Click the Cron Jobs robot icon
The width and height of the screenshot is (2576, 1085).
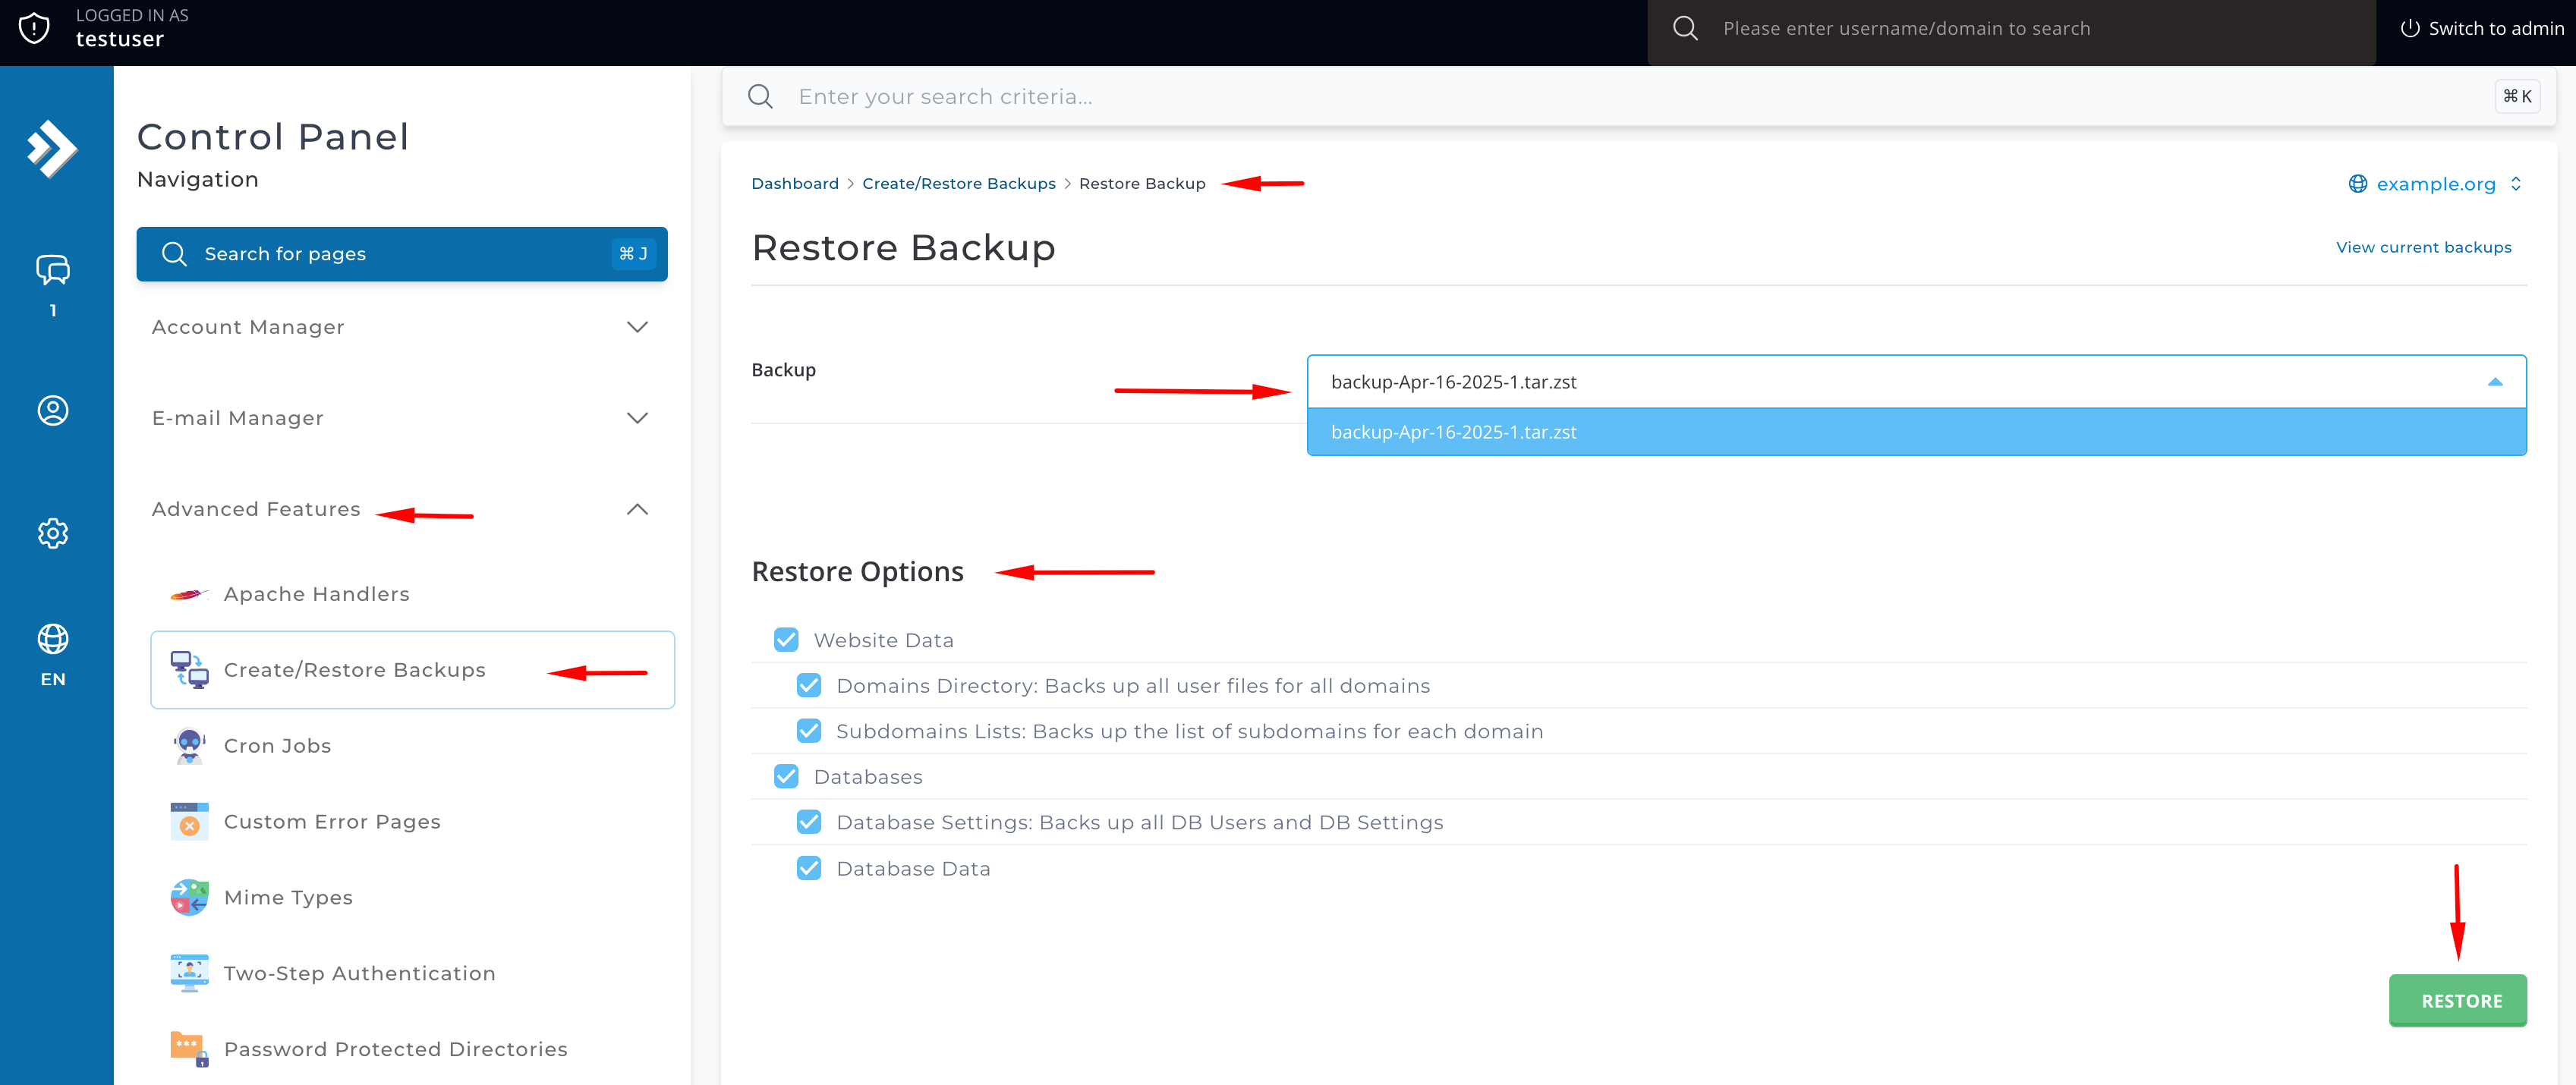[x=189, y=746]
